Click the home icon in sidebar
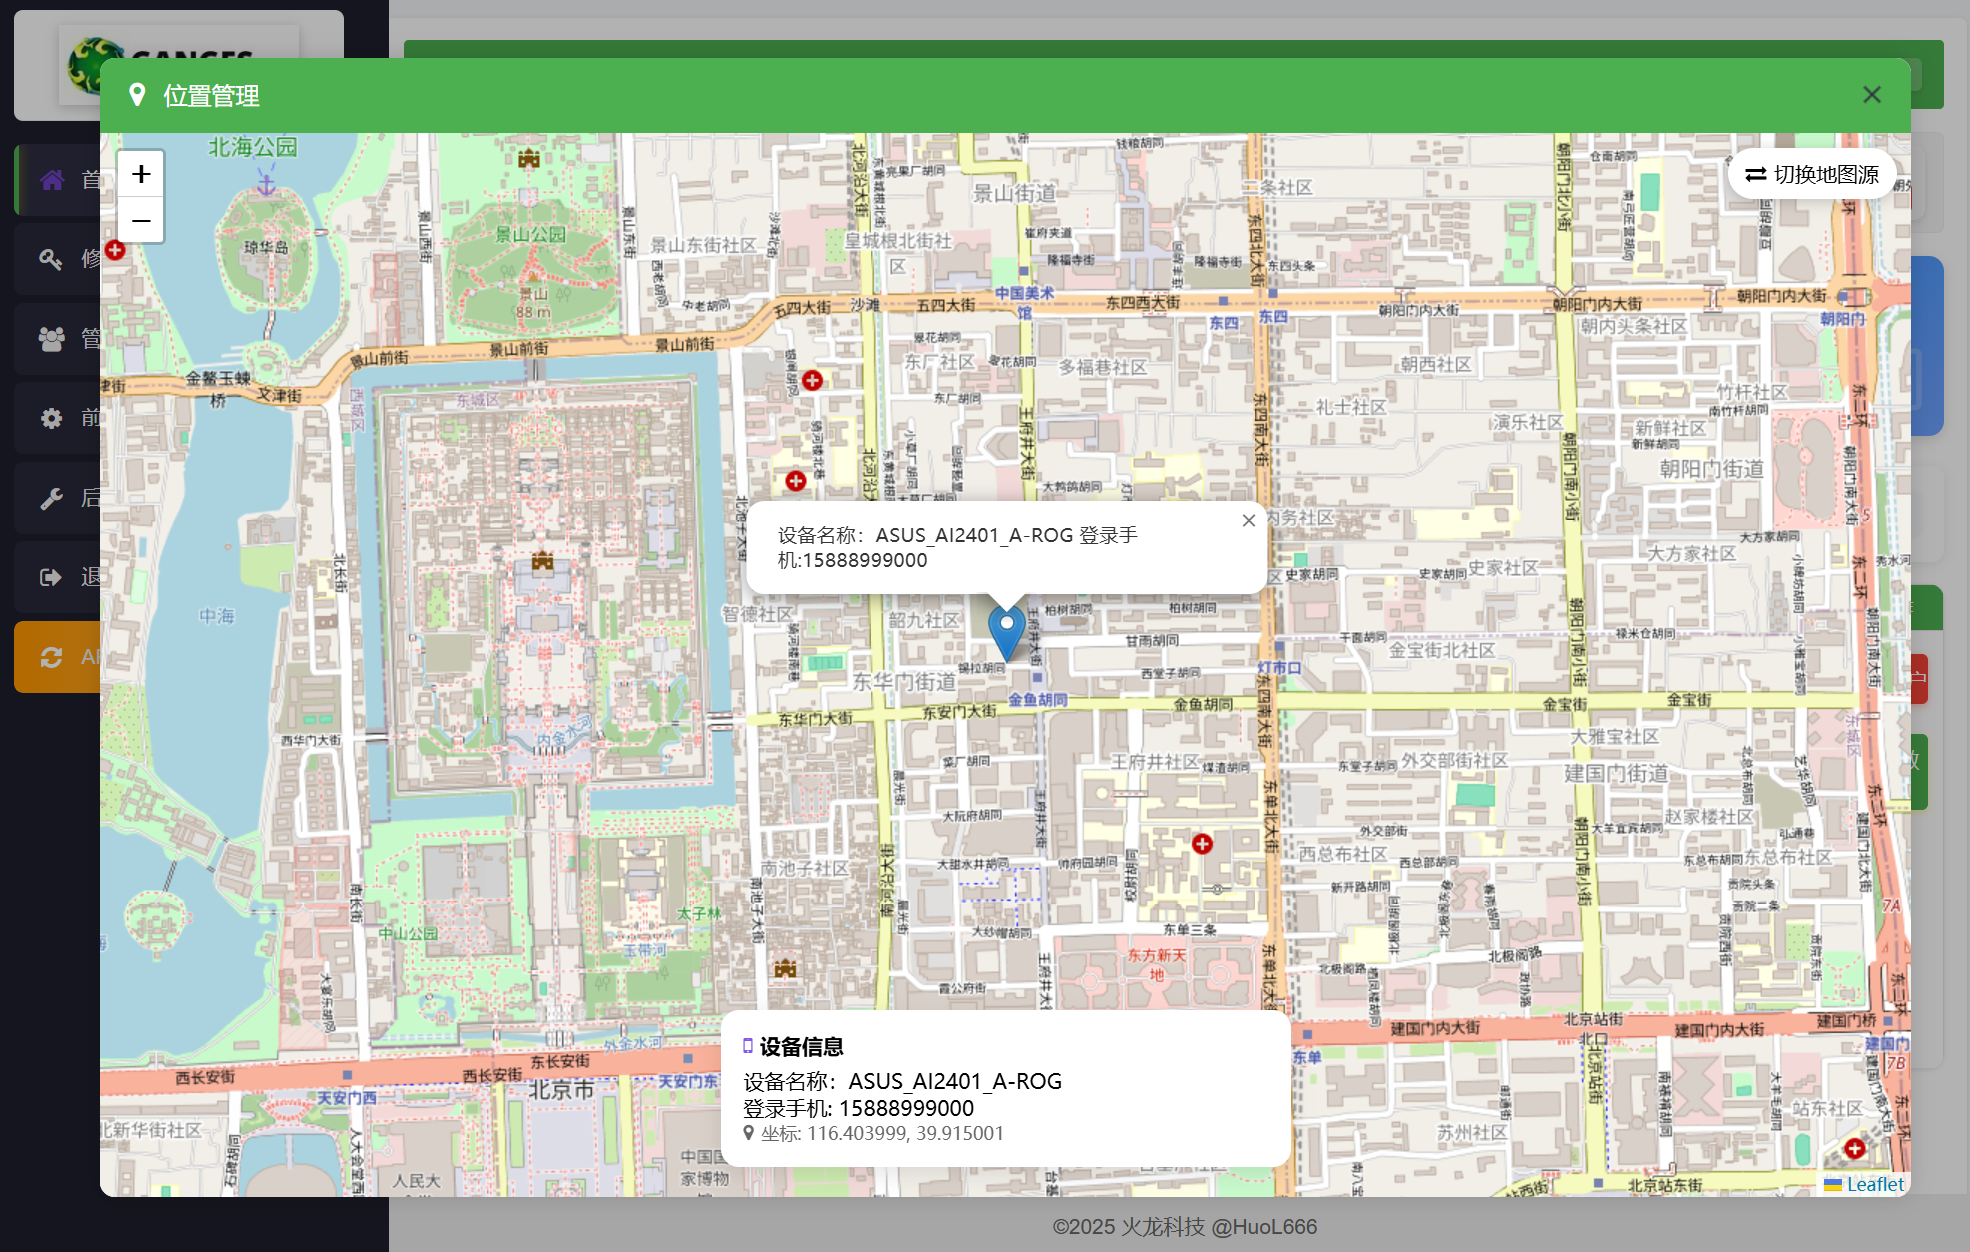Viewport: 1970px width, 1252px height. tap(52, 180)
